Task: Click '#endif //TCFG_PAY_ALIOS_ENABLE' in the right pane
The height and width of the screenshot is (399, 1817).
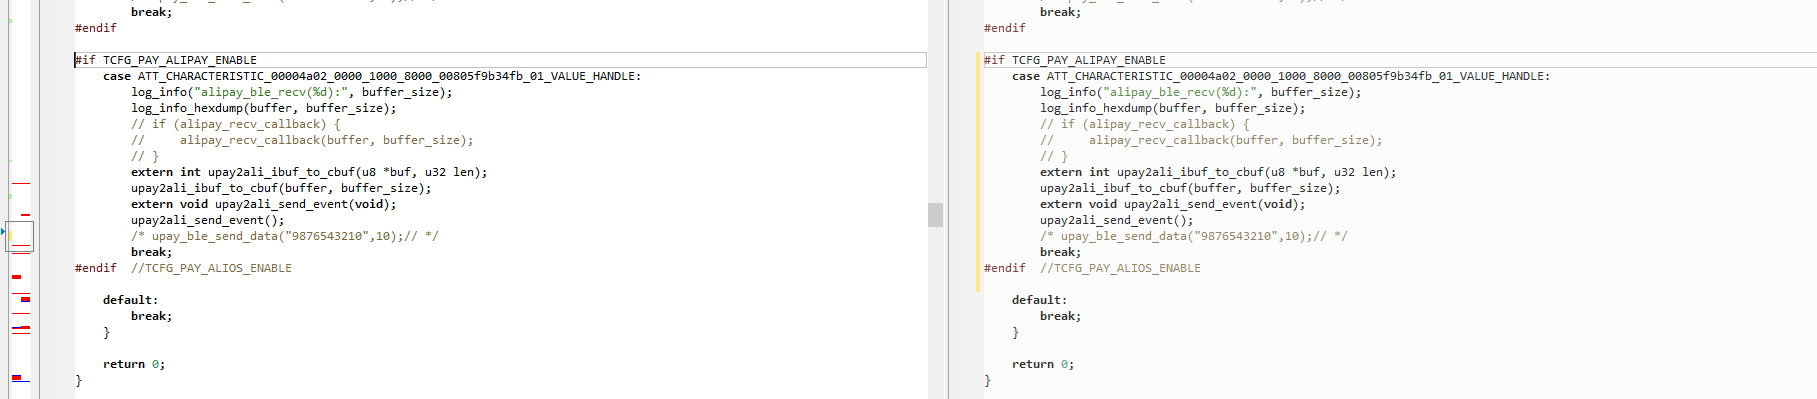Action: tap(1093, 268)
